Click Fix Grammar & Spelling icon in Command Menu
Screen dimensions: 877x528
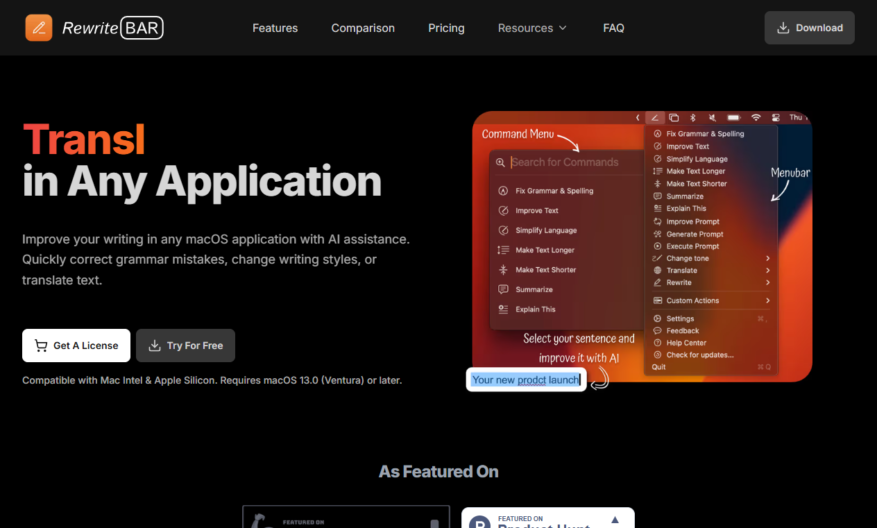[503, 191]
